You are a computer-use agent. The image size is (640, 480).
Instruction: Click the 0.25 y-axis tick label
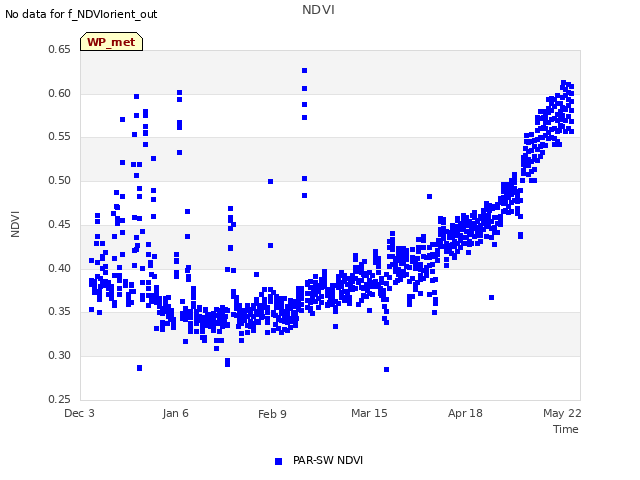coord(59,399)
